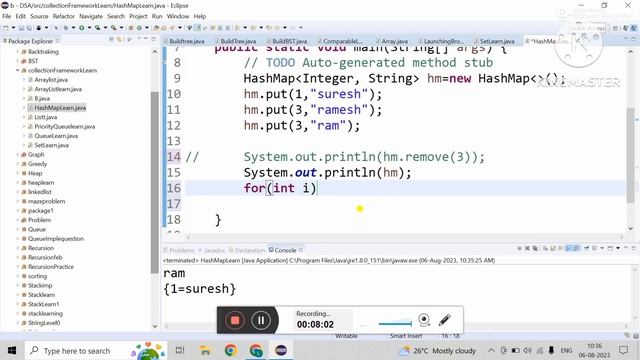The height and width of the screenshot is (360, 640).
Task: Open Task View on the taskbar
Action: [x=180, y=350]
